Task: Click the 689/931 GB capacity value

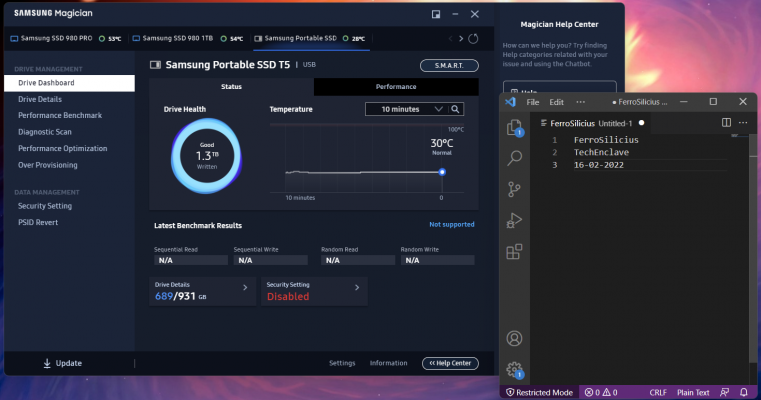Action: coord(180,296)
